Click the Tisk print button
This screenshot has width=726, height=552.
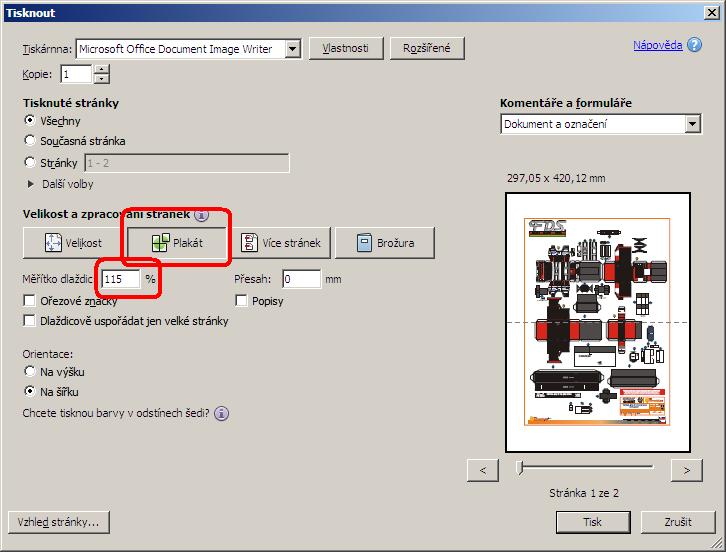[x=592, y=522]
